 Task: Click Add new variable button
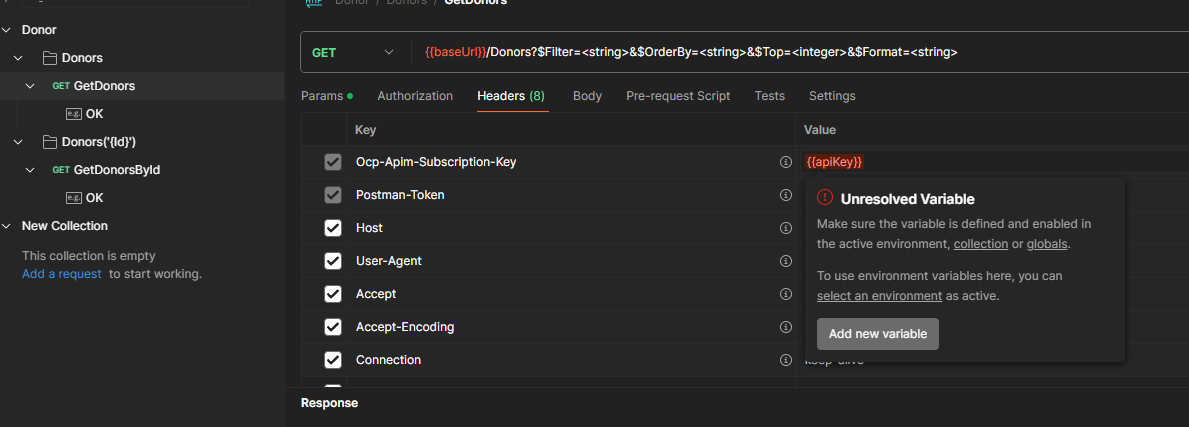(877, 334)
